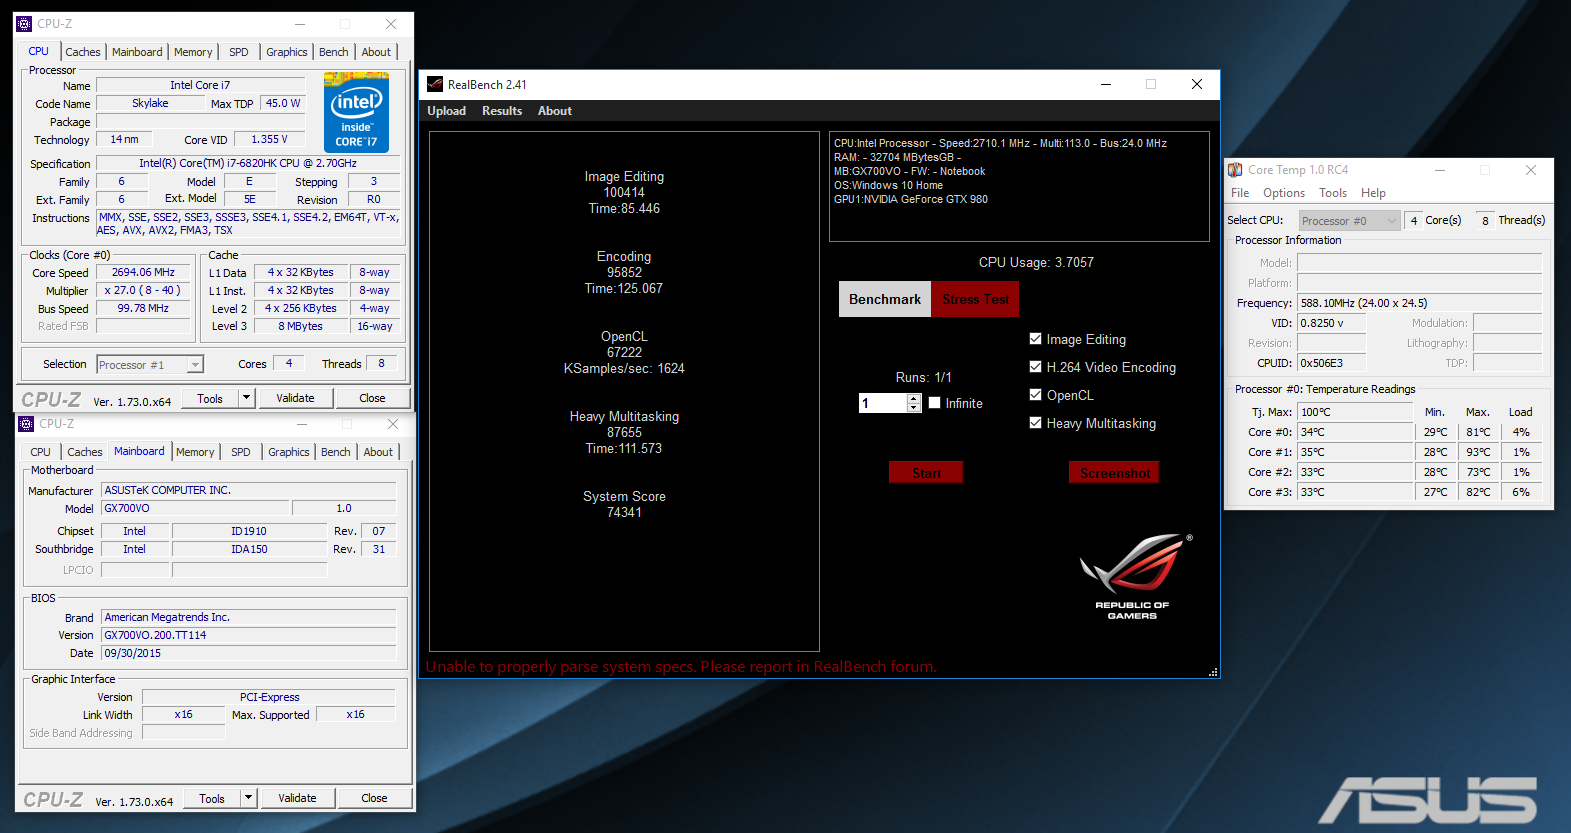Screen dimensions: 1571x833
Task: Click the Image Editing score 100414
Action: coord(624,192)
